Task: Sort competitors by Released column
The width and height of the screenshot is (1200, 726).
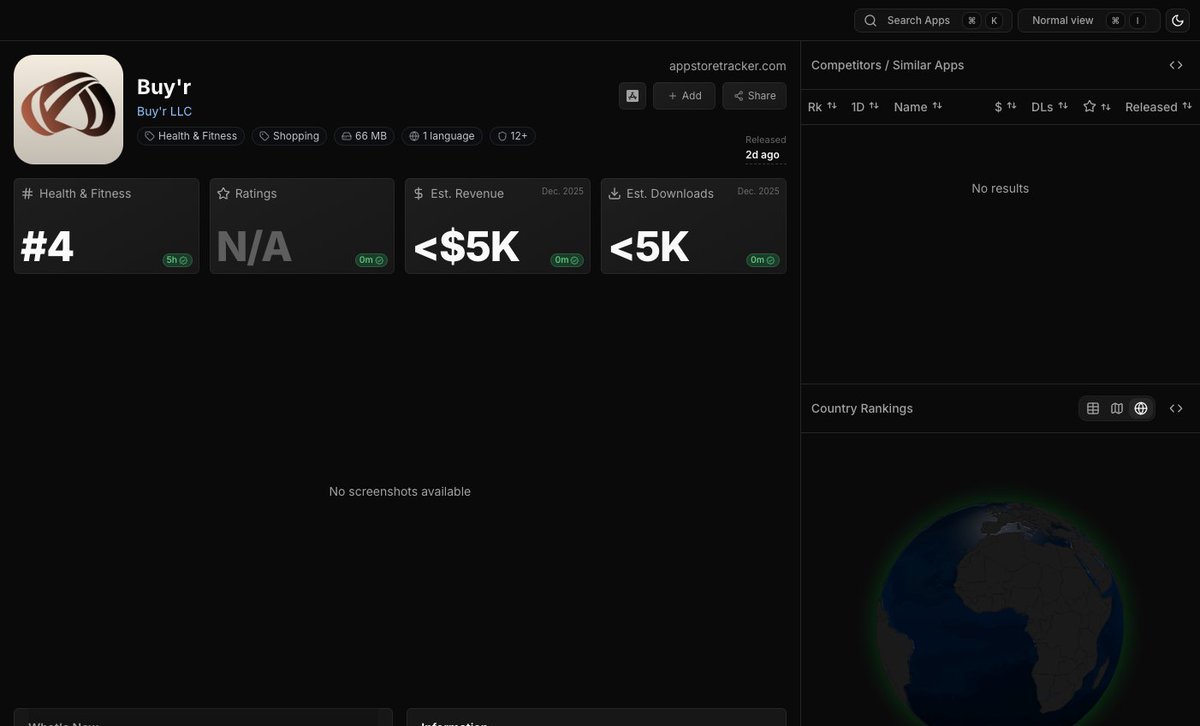Action: pos(1158,107)
